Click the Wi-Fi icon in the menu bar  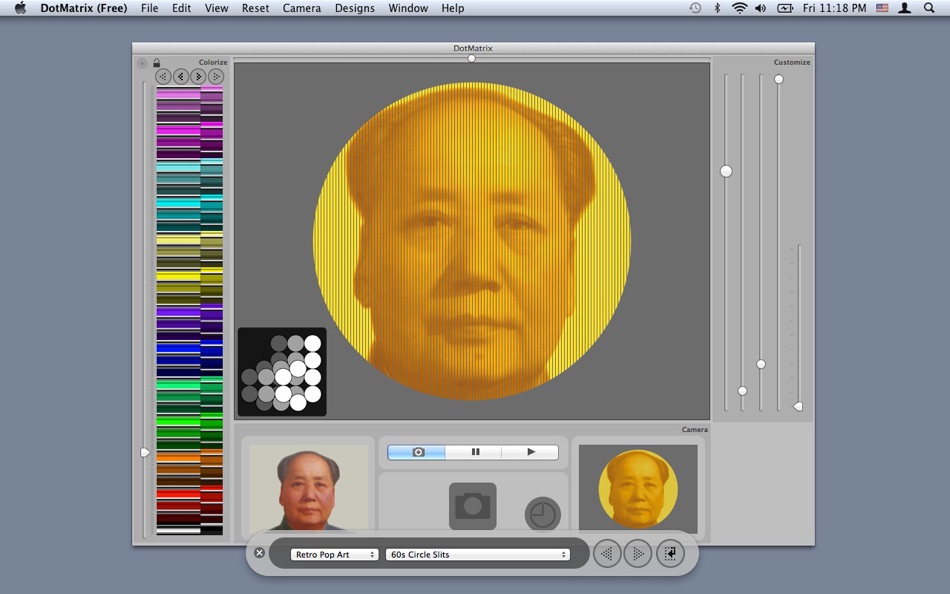pos(739,8)
